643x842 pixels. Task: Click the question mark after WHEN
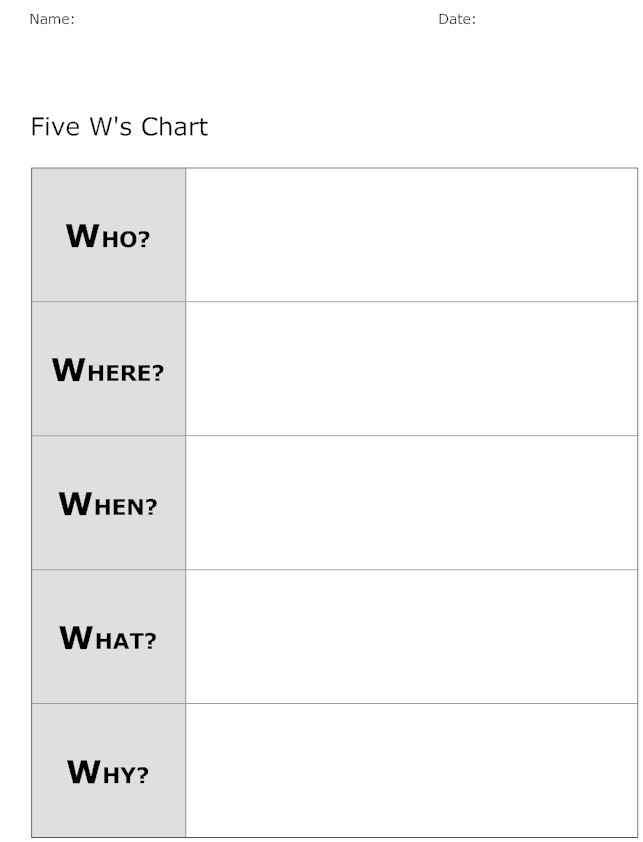(151, 507)
